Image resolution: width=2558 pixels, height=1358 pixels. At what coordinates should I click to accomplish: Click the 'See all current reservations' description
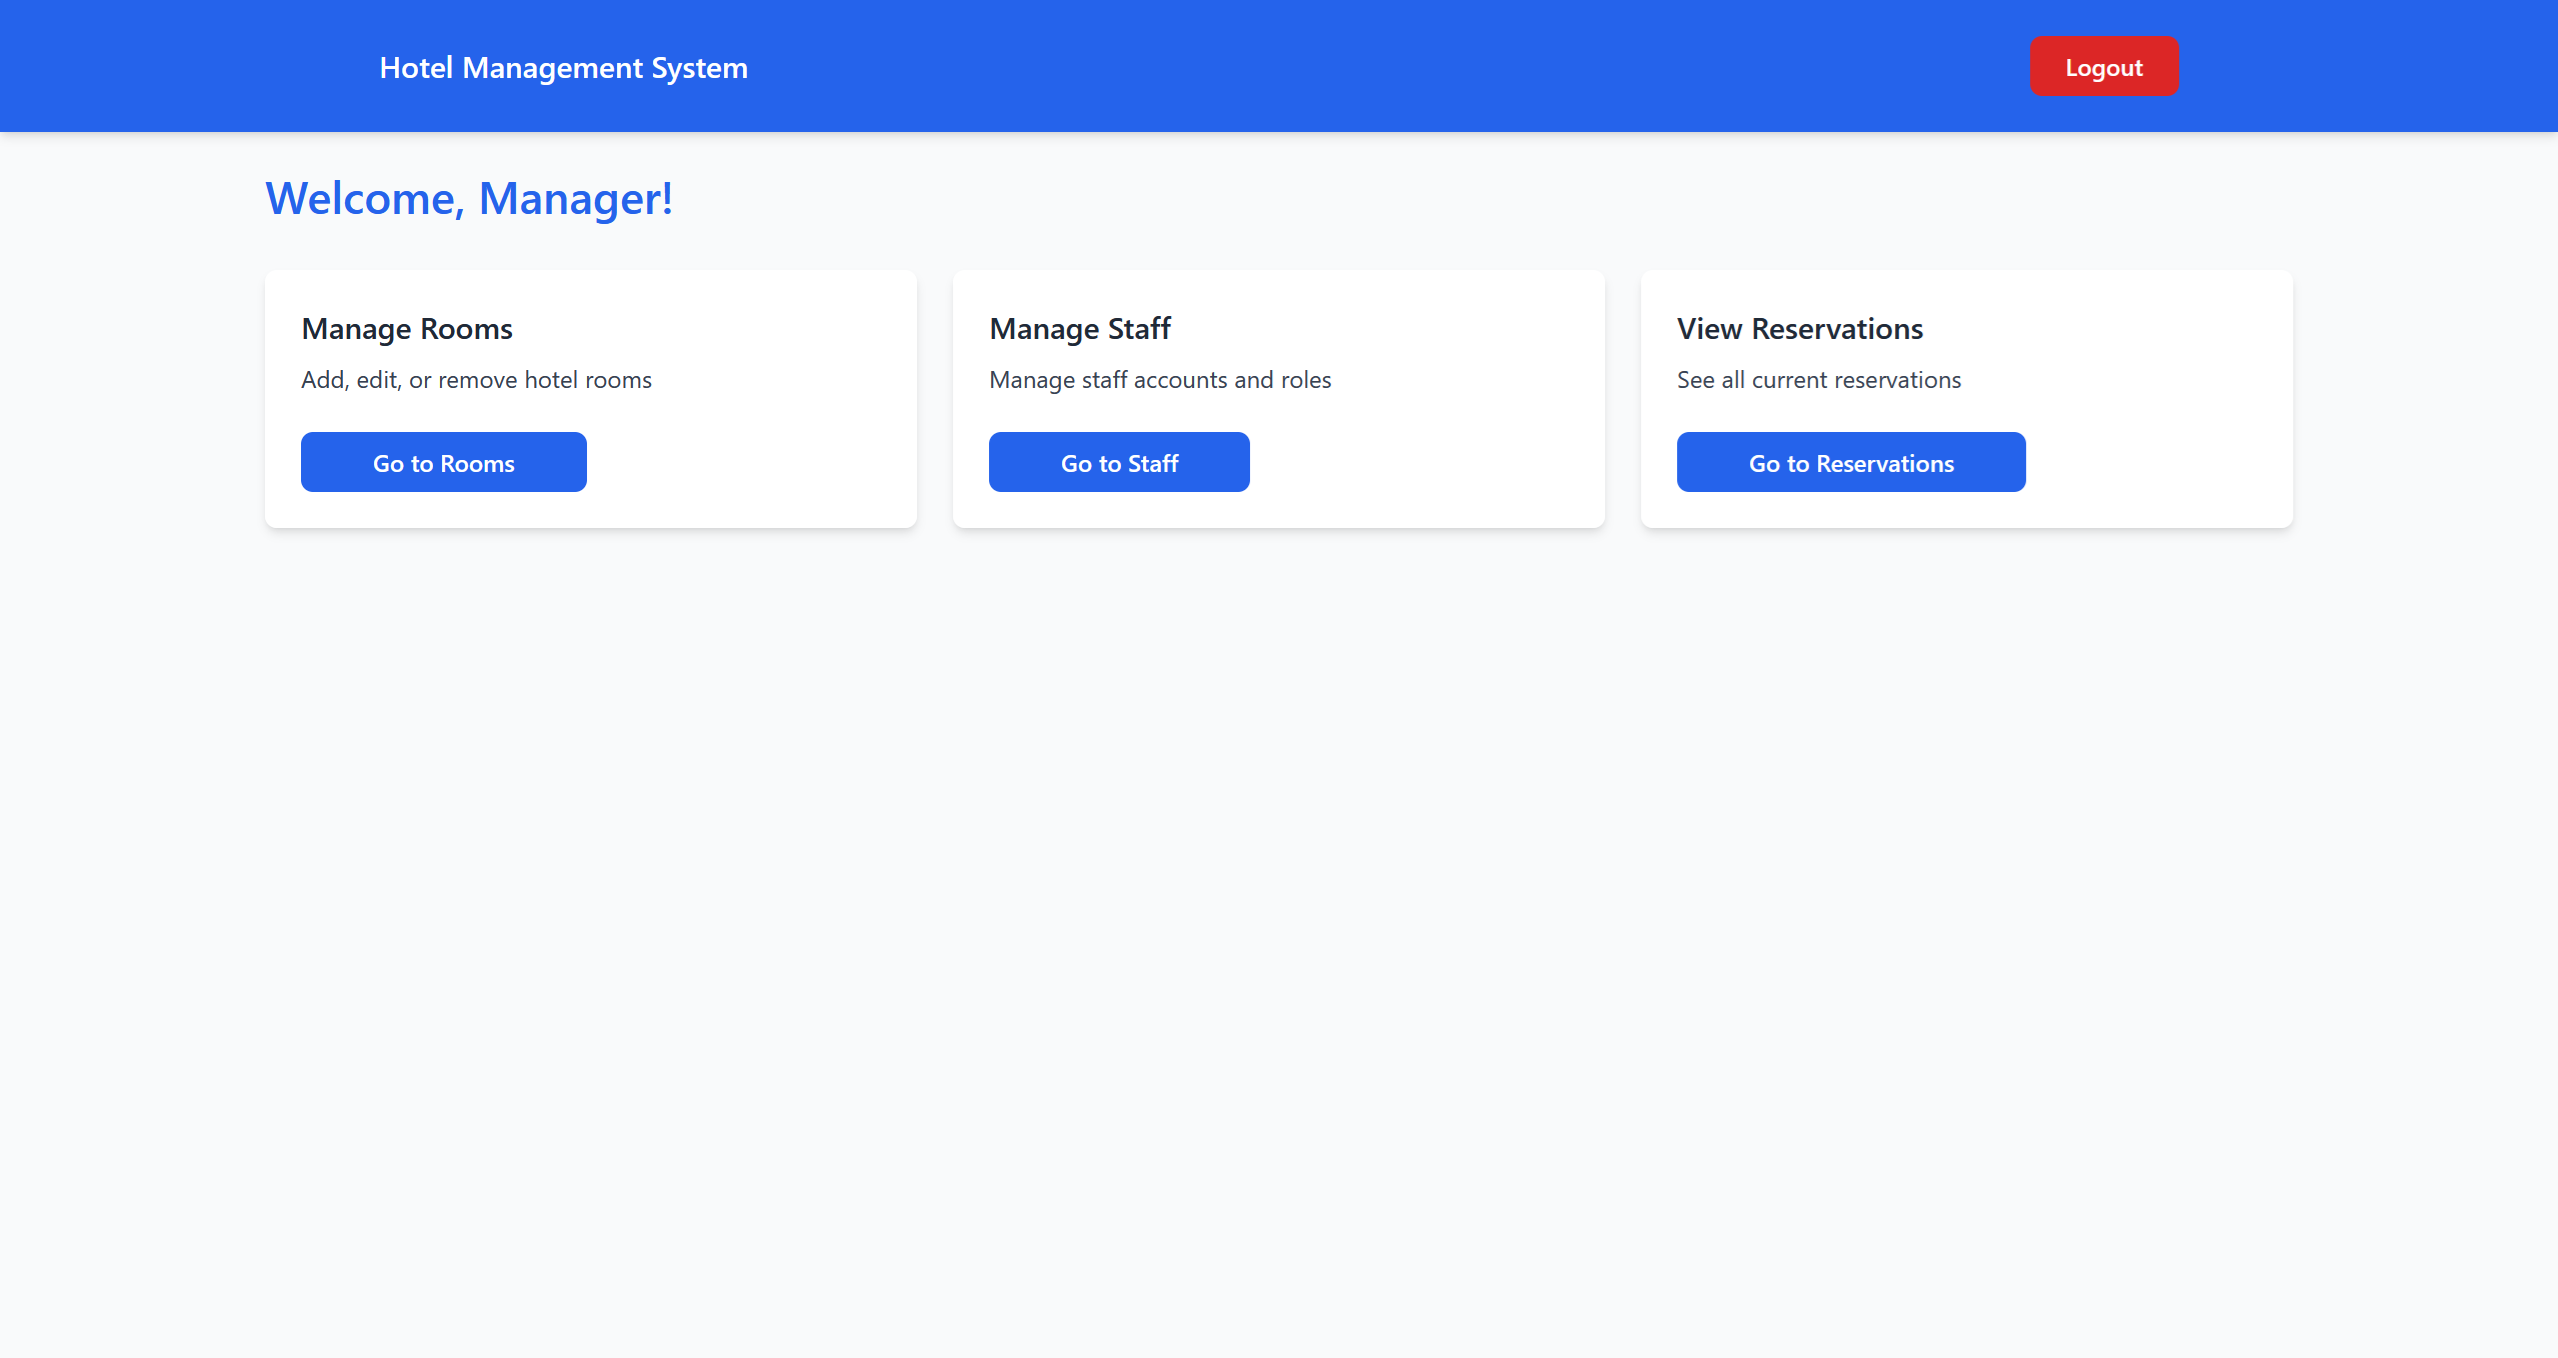1818,380
